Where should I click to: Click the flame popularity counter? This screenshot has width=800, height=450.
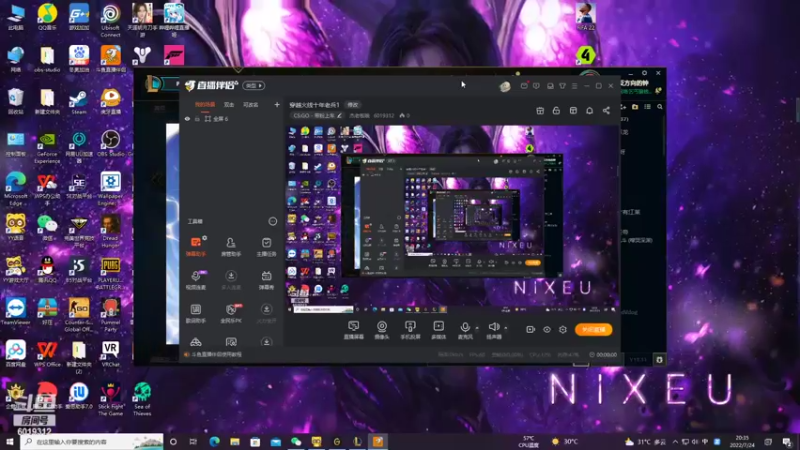pos(405,116)
